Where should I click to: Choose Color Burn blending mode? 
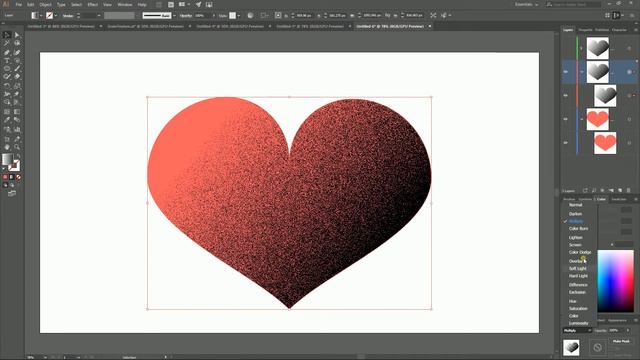point(579,229)
